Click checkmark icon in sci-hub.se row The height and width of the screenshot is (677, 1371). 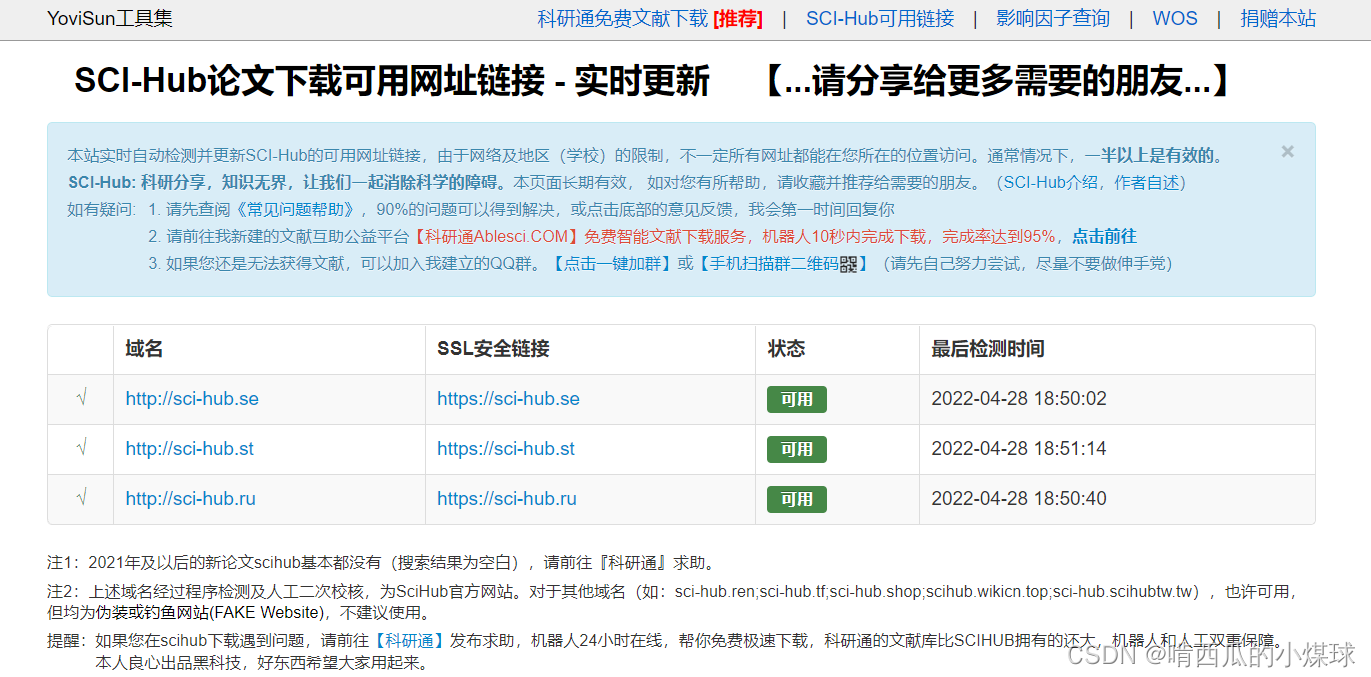(x=81, y=398)
